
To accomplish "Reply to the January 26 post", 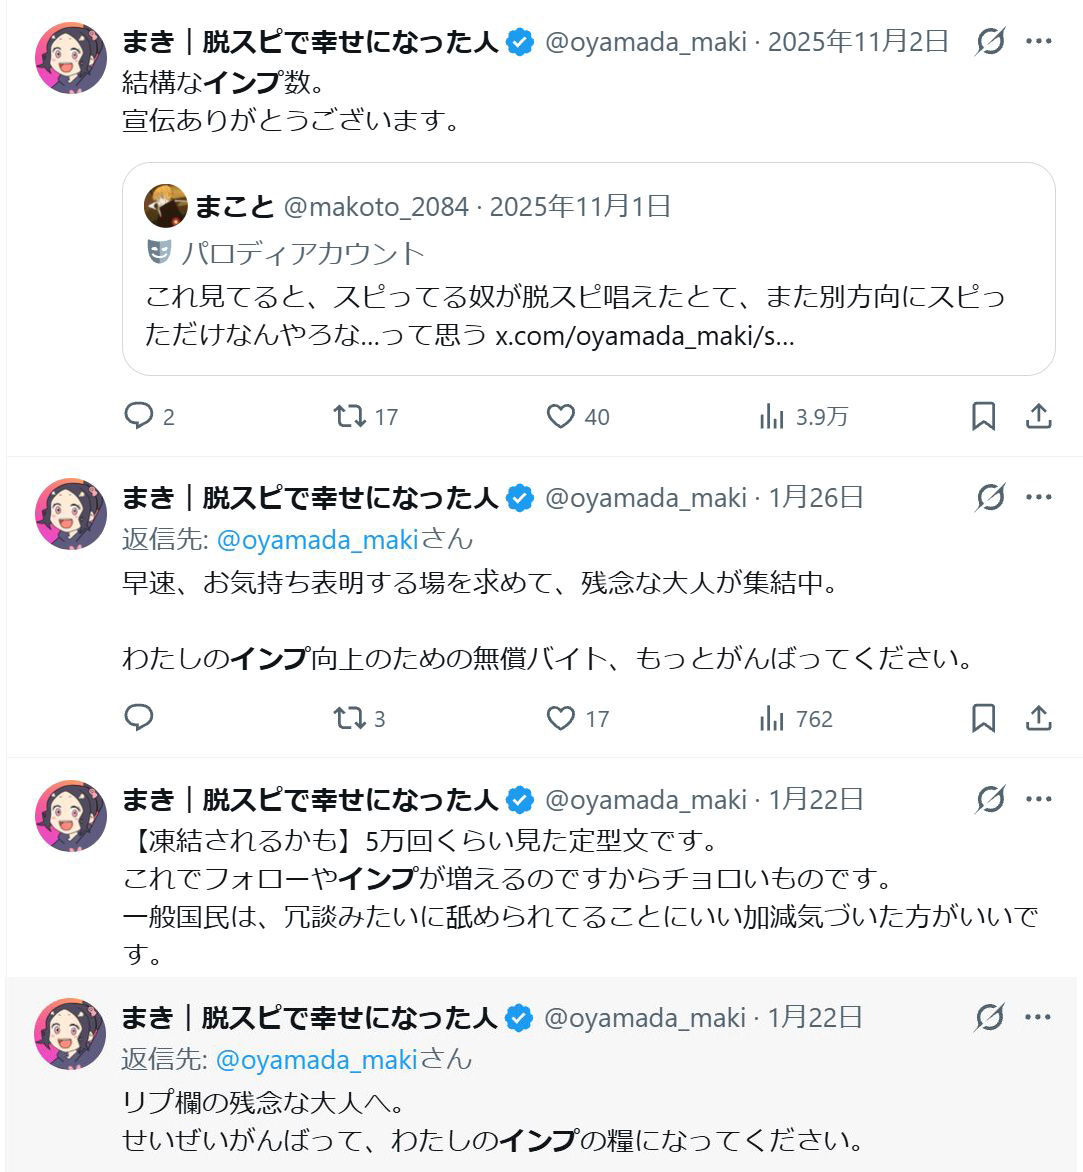I will tap(139, 718).
